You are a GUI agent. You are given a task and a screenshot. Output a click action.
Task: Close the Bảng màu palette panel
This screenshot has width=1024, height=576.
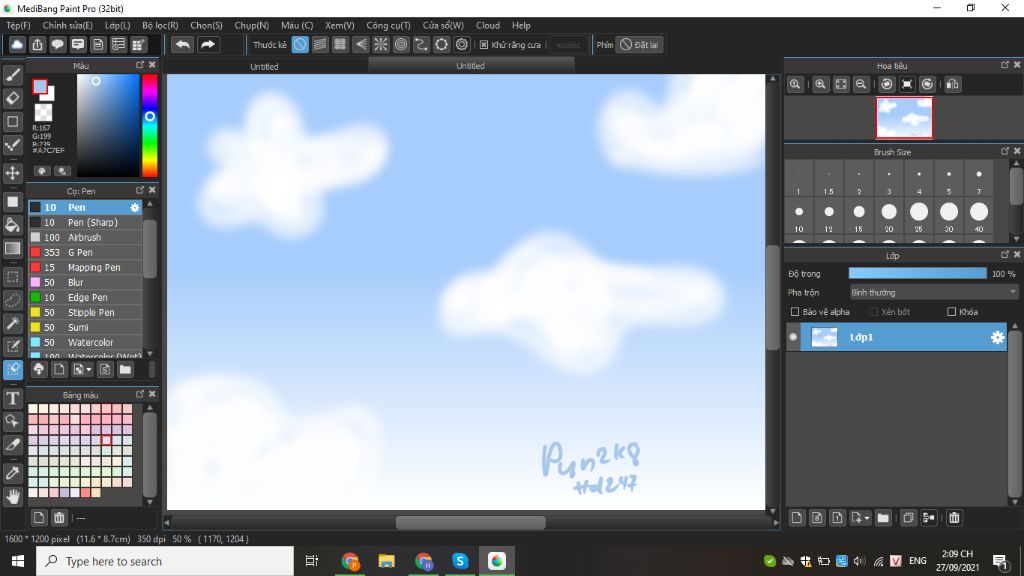[x=152, y=394]
